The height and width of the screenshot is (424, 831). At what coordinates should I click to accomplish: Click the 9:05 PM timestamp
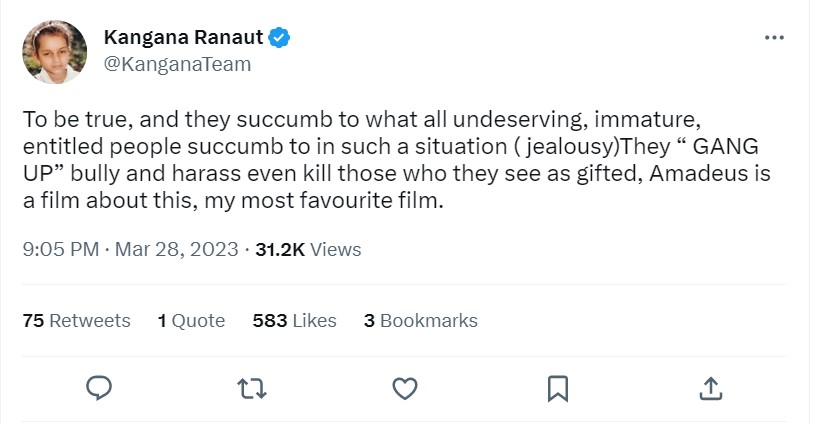click(60, 249)
